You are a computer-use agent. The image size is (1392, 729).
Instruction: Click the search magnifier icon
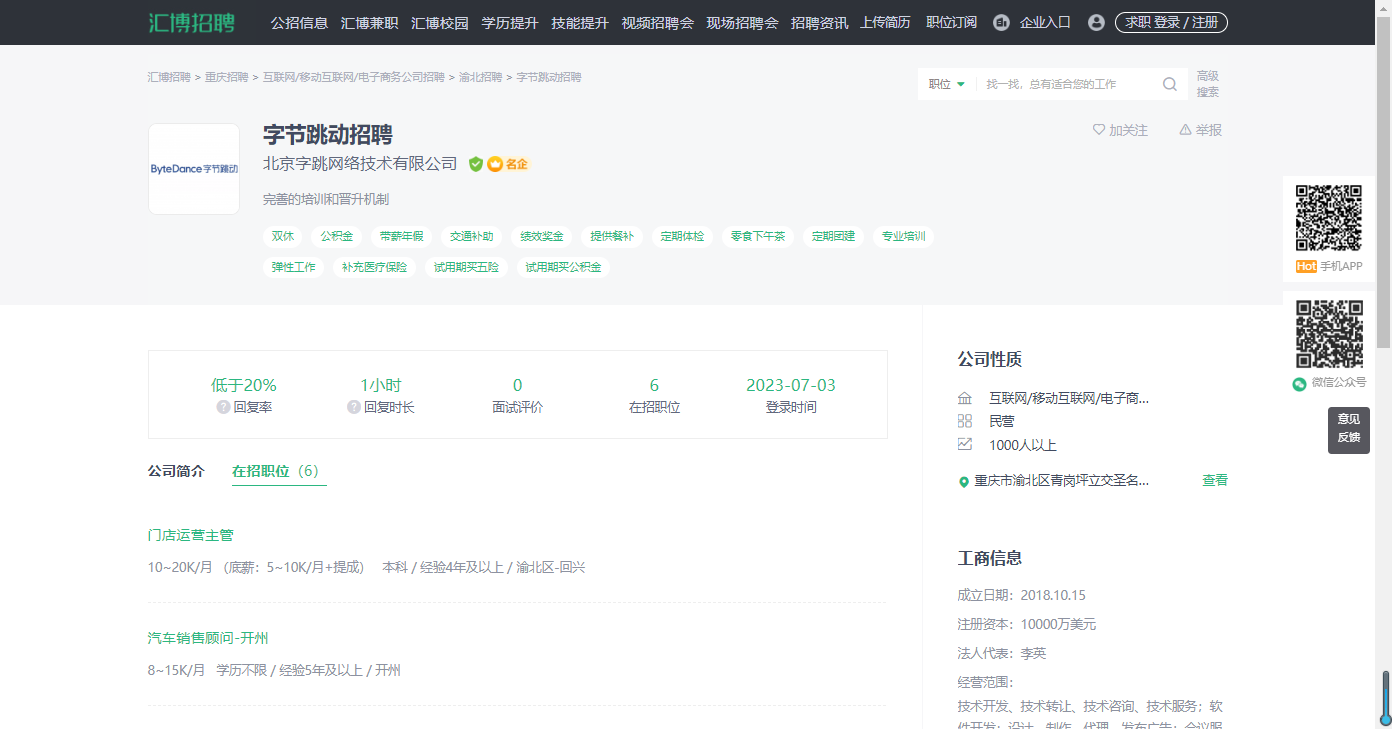tap(1169, 84)
